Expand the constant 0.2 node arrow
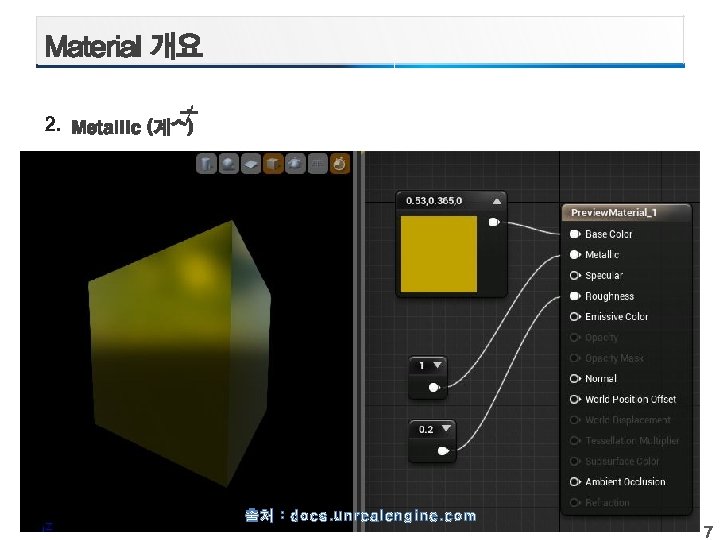Screen dimensions: 720x540 [446, 428]
